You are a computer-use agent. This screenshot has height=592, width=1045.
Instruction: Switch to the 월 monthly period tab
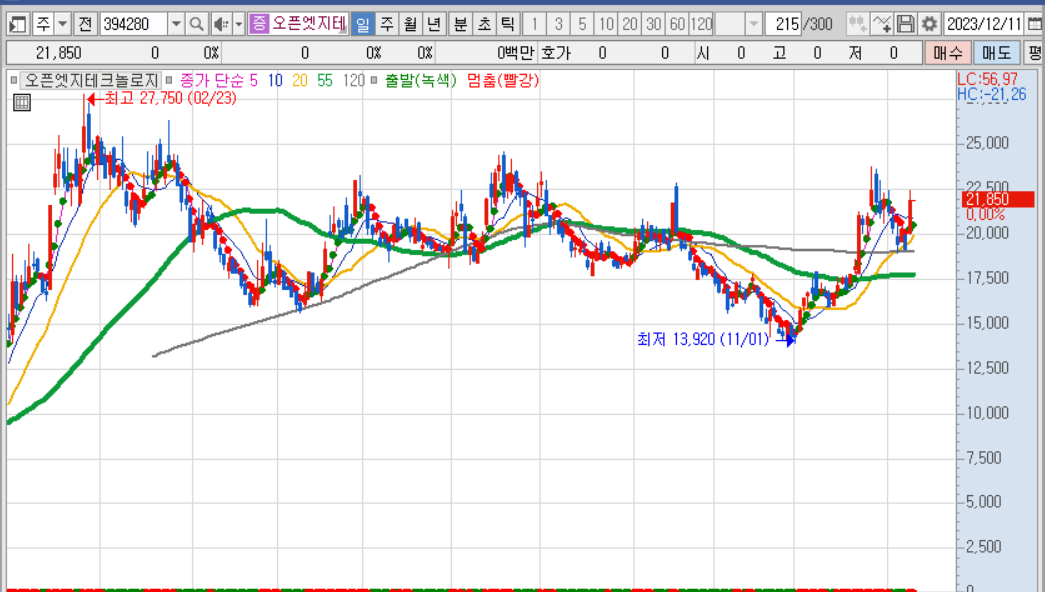[410, 25]
